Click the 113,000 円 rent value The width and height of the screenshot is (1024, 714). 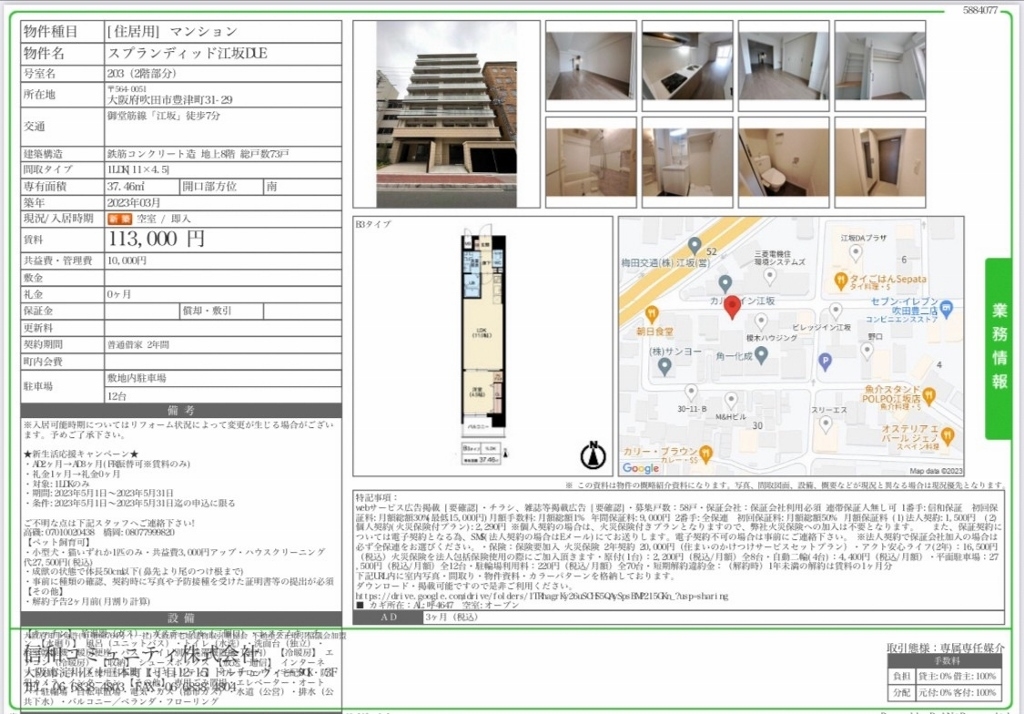tap(157, 239)
